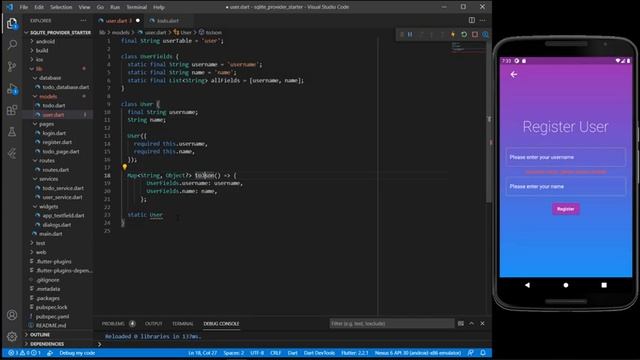This screenshot has height=360, width=640.
Task: Tap the back arrow in emulator app
Action: [x=514, y=74]
